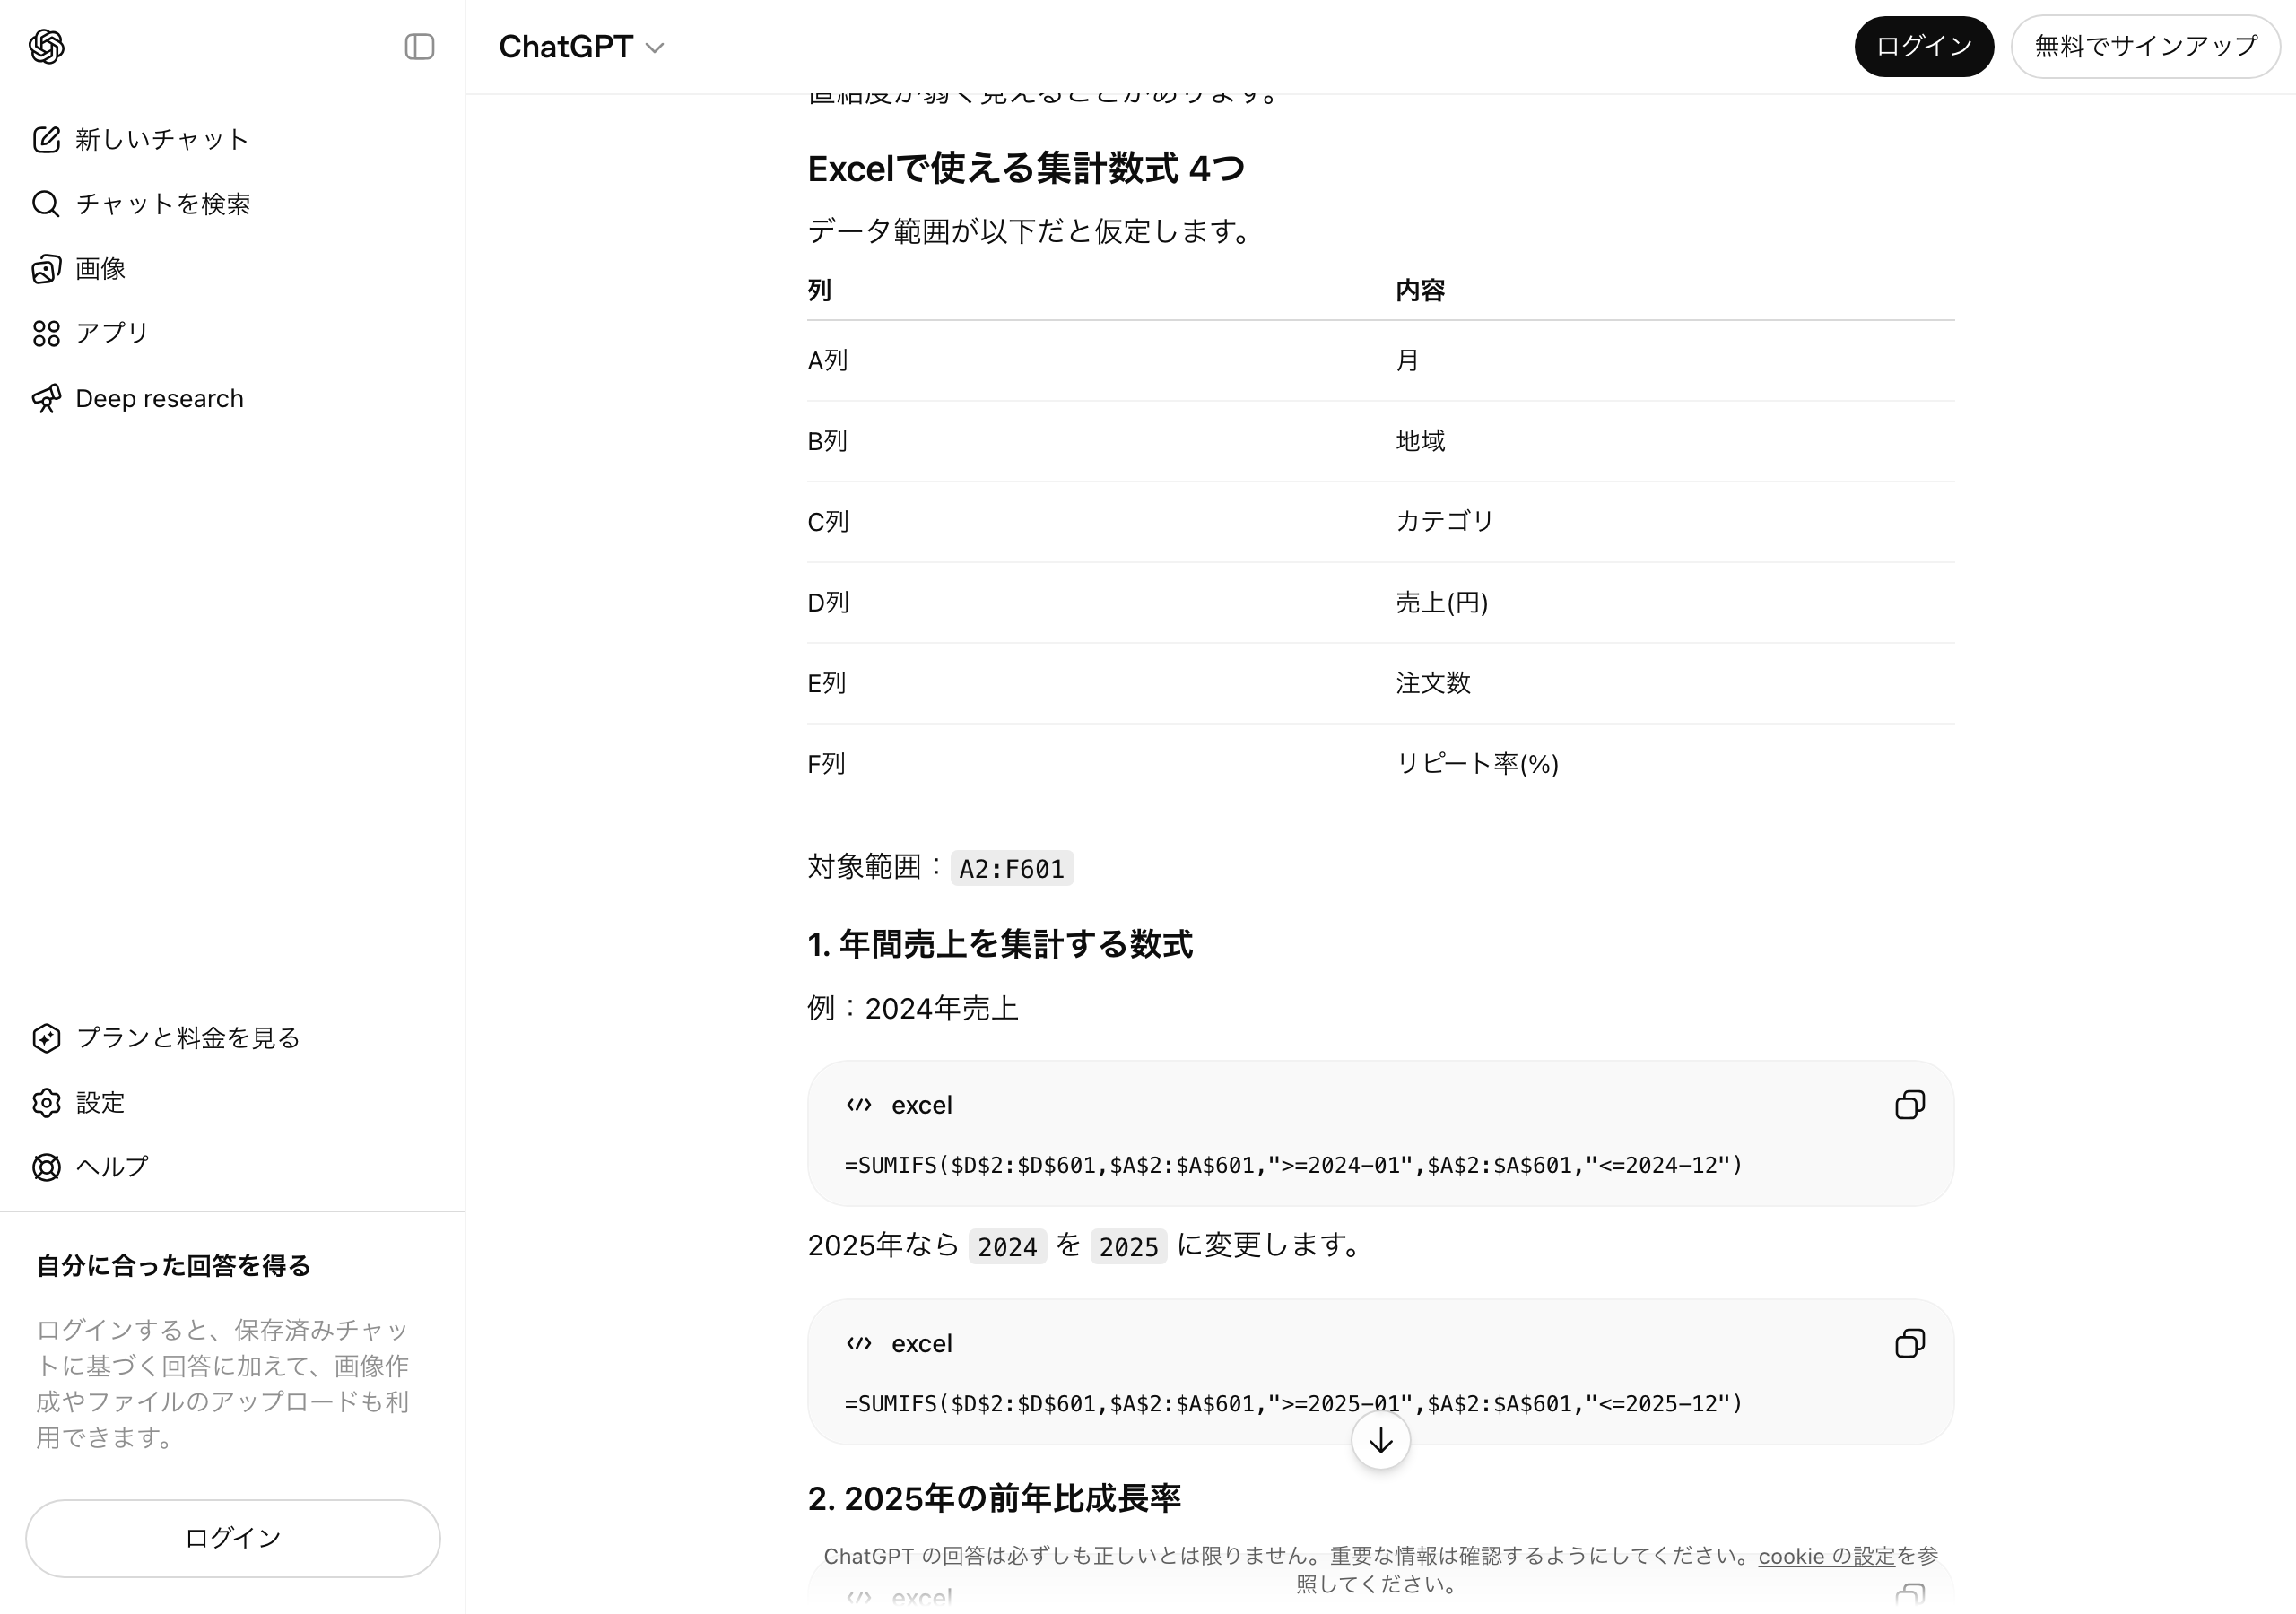The height and width of the screenshot is (1614, 2296).
Task: Click the magnifier search icon
Action: [x=46, y=204]
